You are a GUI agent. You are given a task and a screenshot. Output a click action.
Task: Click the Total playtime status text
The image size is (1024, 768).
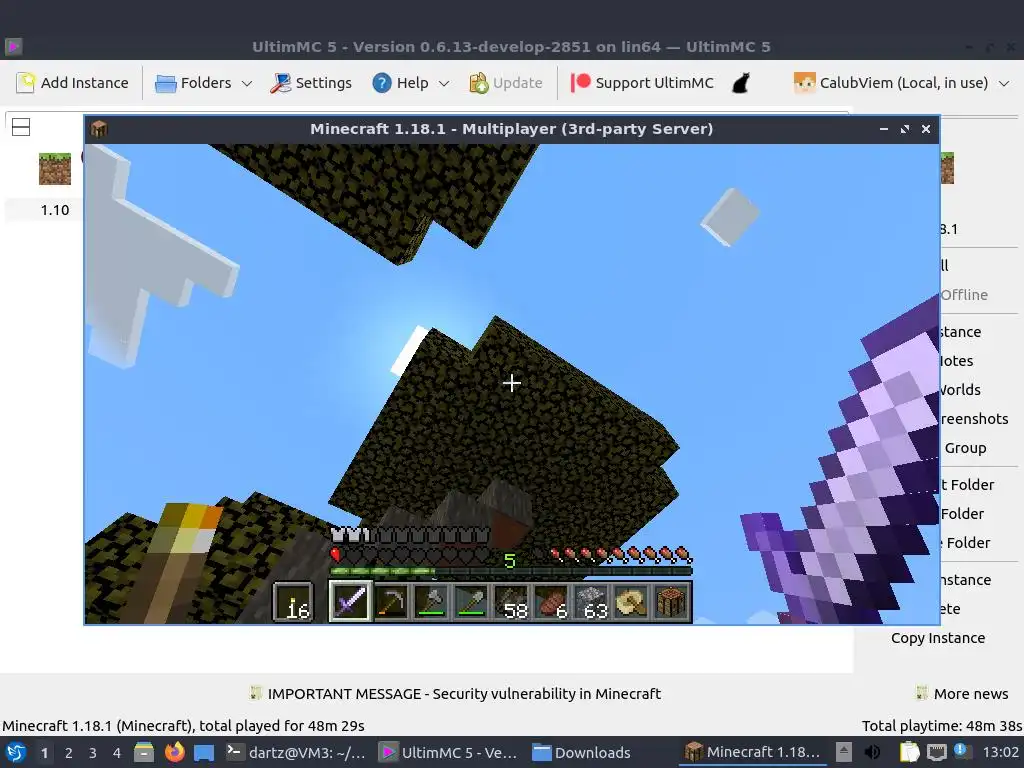tap(942, 726)
